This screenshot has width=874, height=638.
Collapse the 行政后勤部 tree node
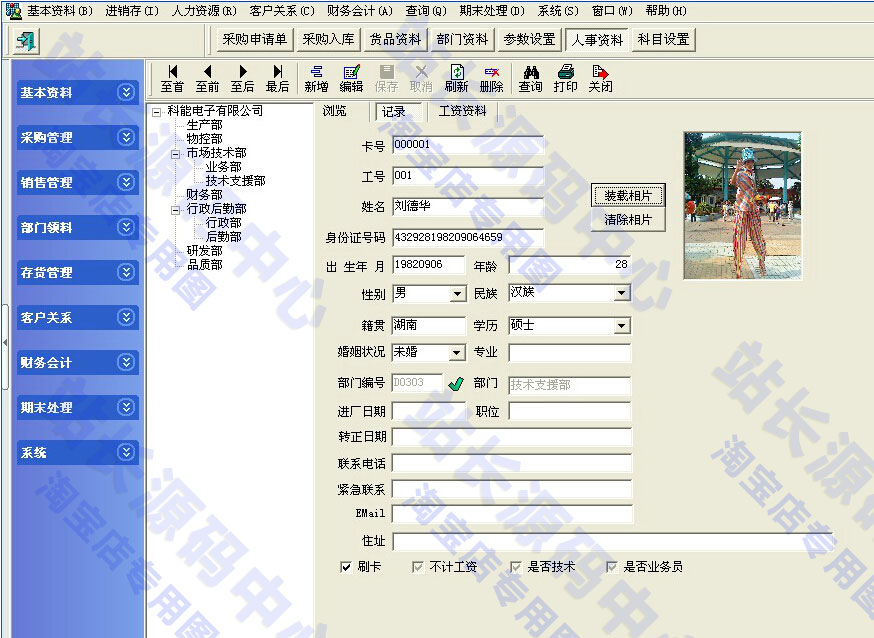175,210
